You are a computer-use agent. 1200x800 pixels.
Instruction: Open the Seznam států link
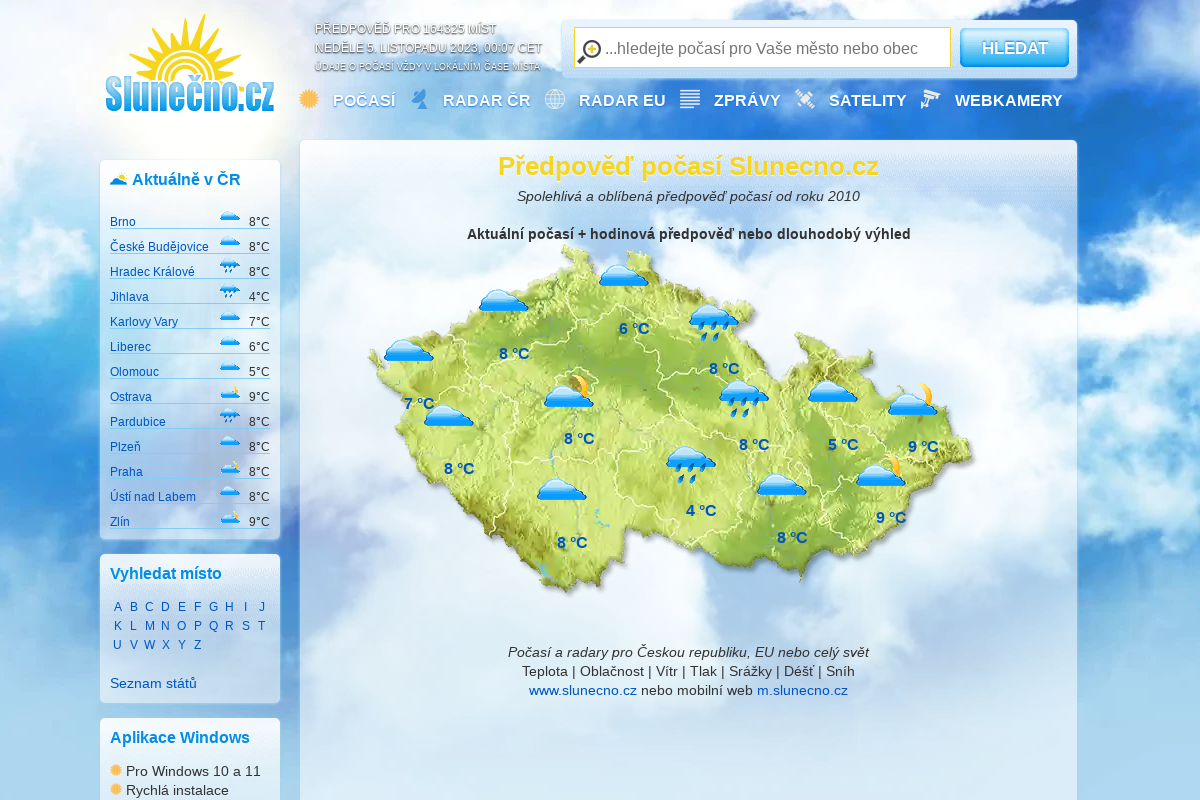pyautogui.click(x=151, y=683)
